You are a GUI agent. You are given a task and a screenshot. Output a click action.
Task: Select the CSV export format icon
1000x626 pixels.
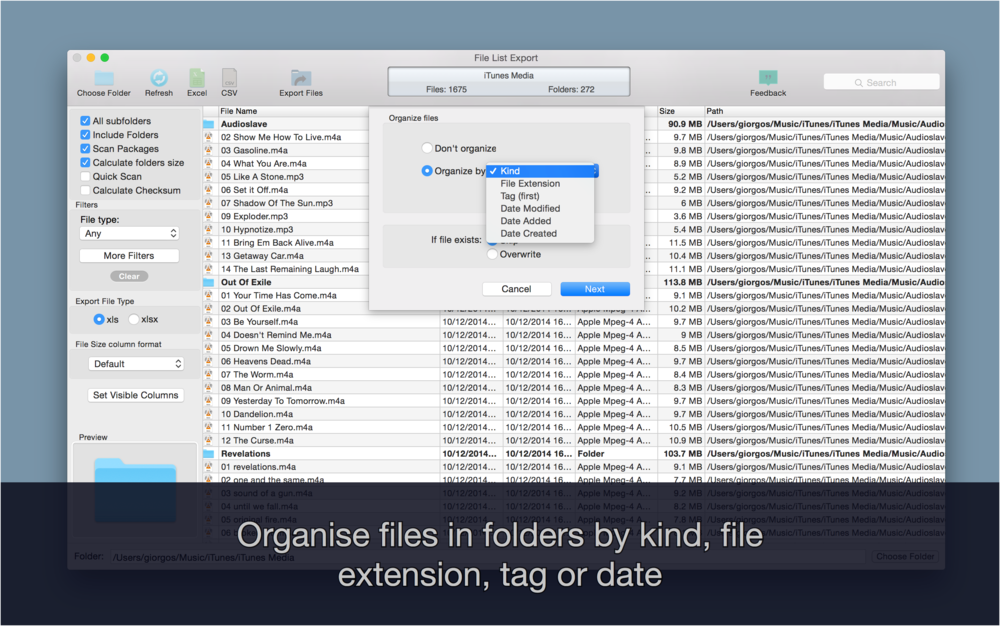(229, 78)
